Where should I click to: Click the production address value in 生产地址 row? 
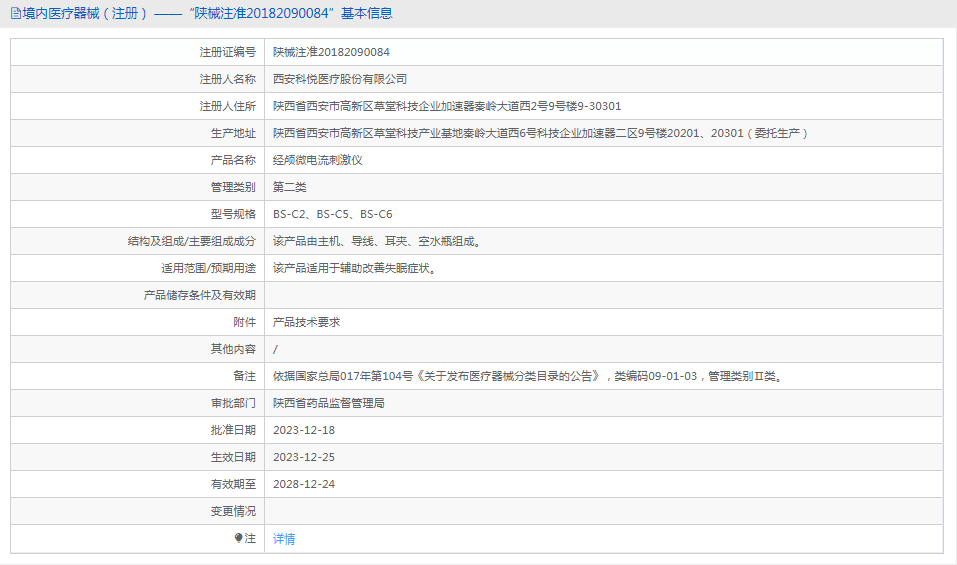pos(540,133)
